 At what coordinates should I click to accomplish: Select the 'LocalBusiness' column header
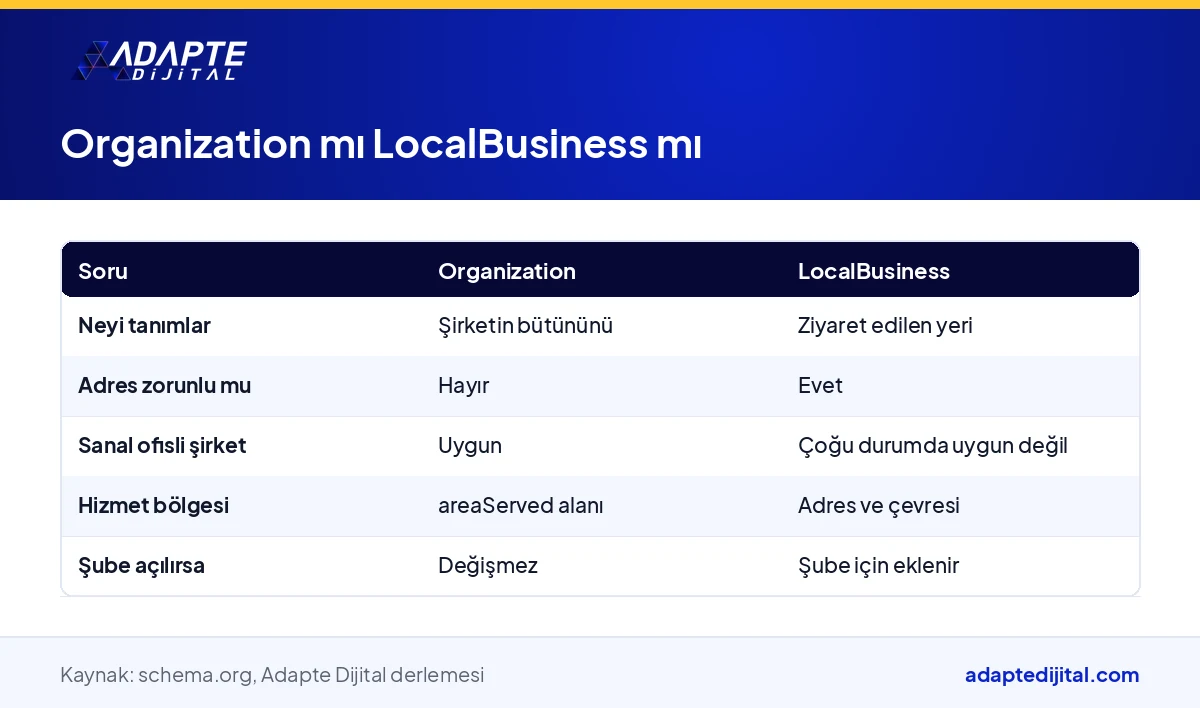(874, 271)
